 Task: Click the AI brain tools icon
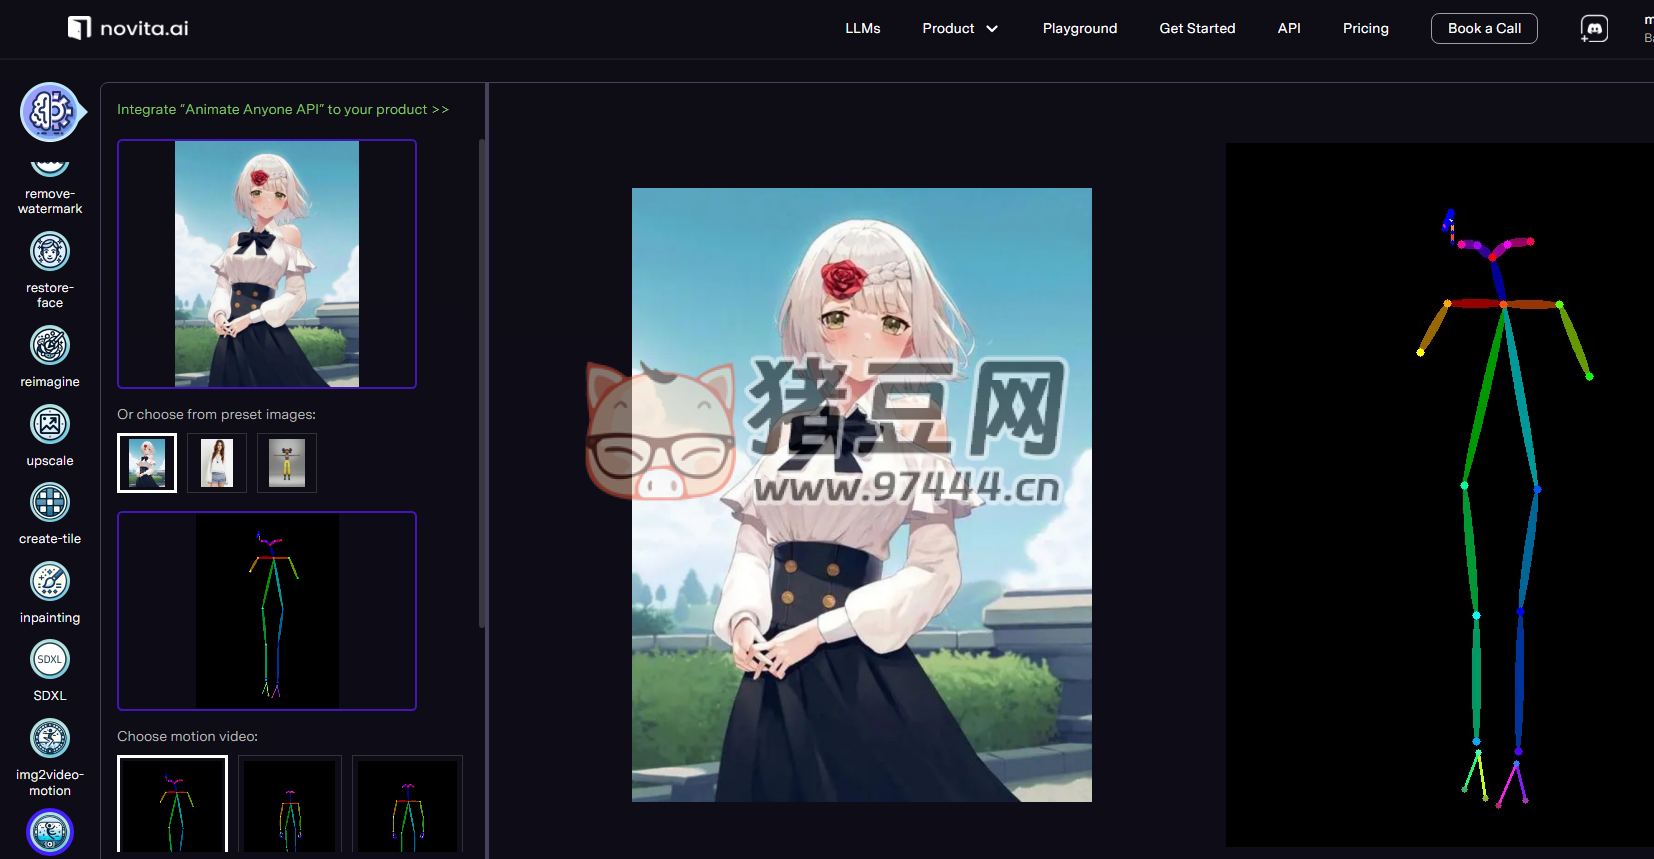[50, 112]
